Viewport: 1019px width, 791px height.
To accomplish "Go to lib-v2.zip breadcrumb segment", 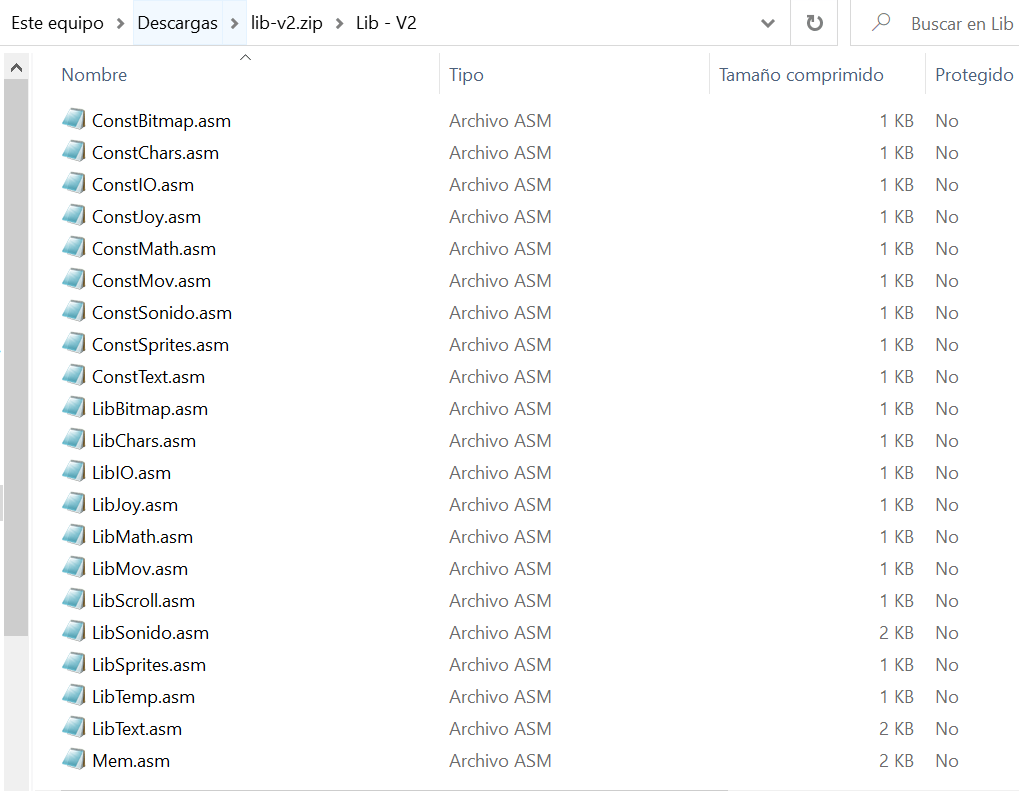I will (x=287, y=23).
